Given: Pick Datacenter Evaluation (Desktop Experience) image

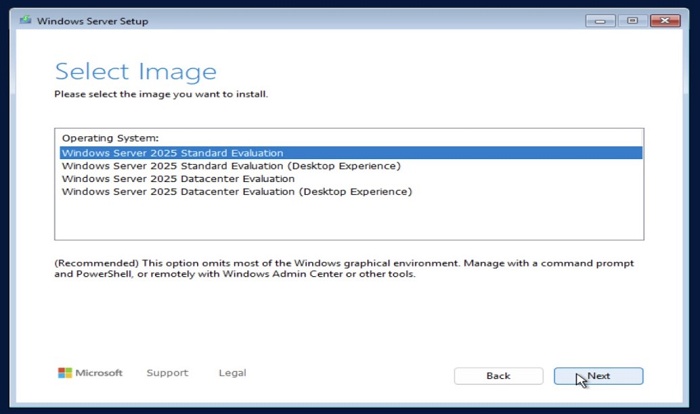Looking at the screenshot, I should pyautogui.click(x=351, y=192).
